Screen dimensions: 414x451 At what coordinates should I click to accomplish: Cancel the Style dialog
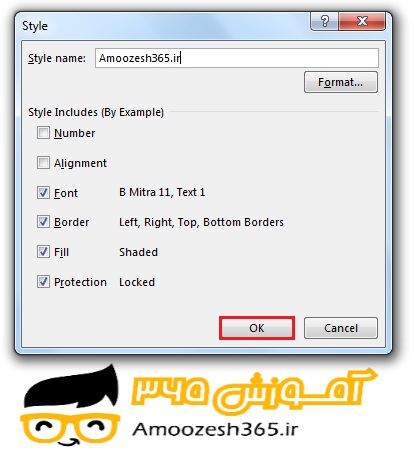(341, 328)
